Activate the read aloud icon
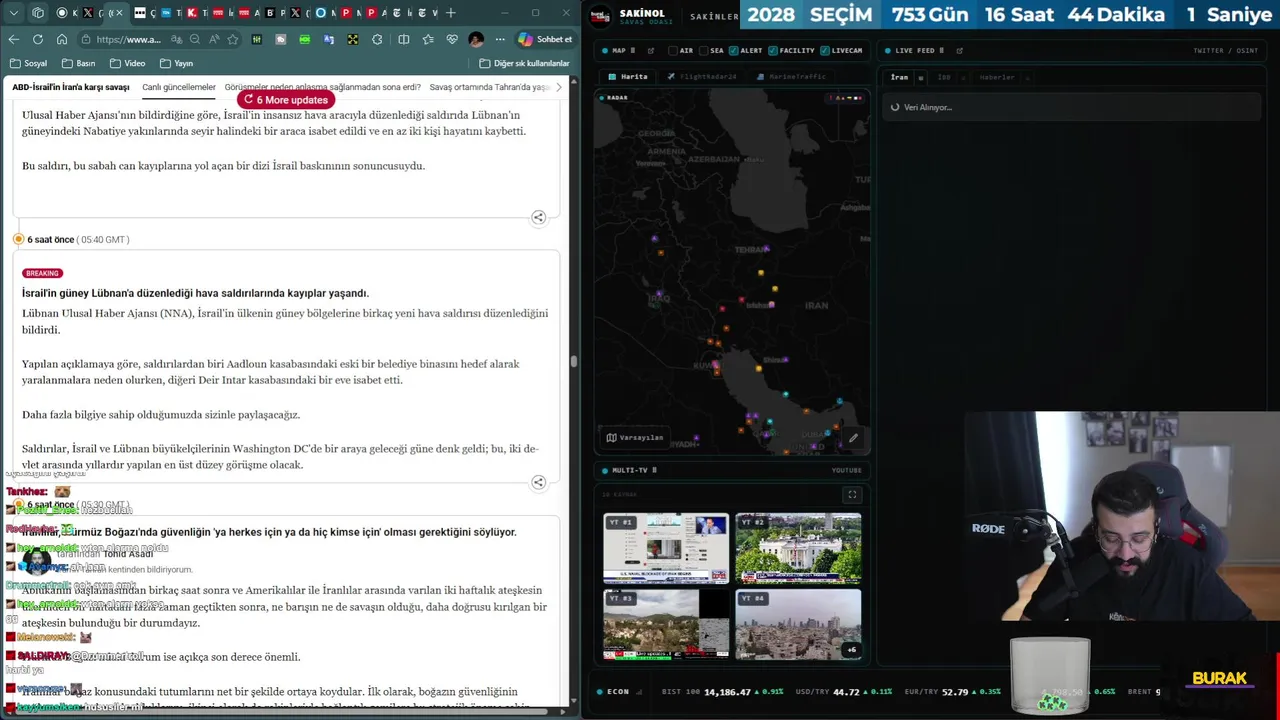Viewport: 1280px width, 720px height. [214, 39]
